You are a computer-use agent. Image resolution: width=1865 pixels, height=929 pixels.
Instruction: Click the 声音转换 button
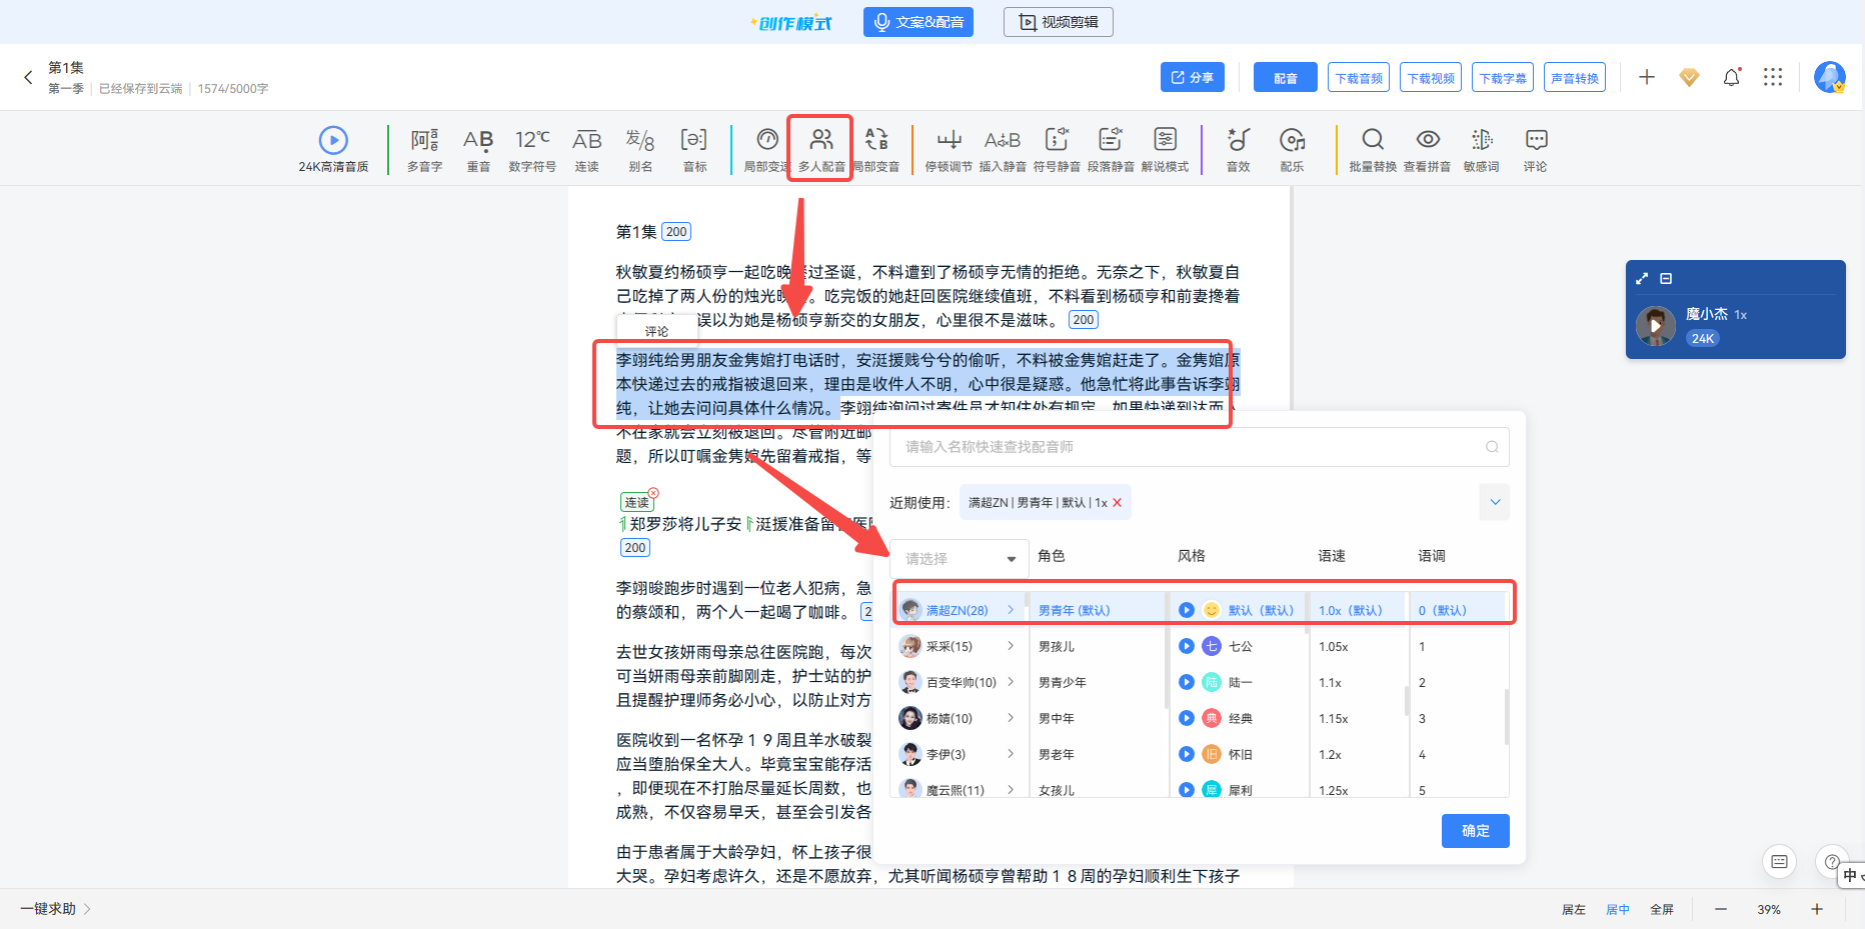pos(1575,77)
